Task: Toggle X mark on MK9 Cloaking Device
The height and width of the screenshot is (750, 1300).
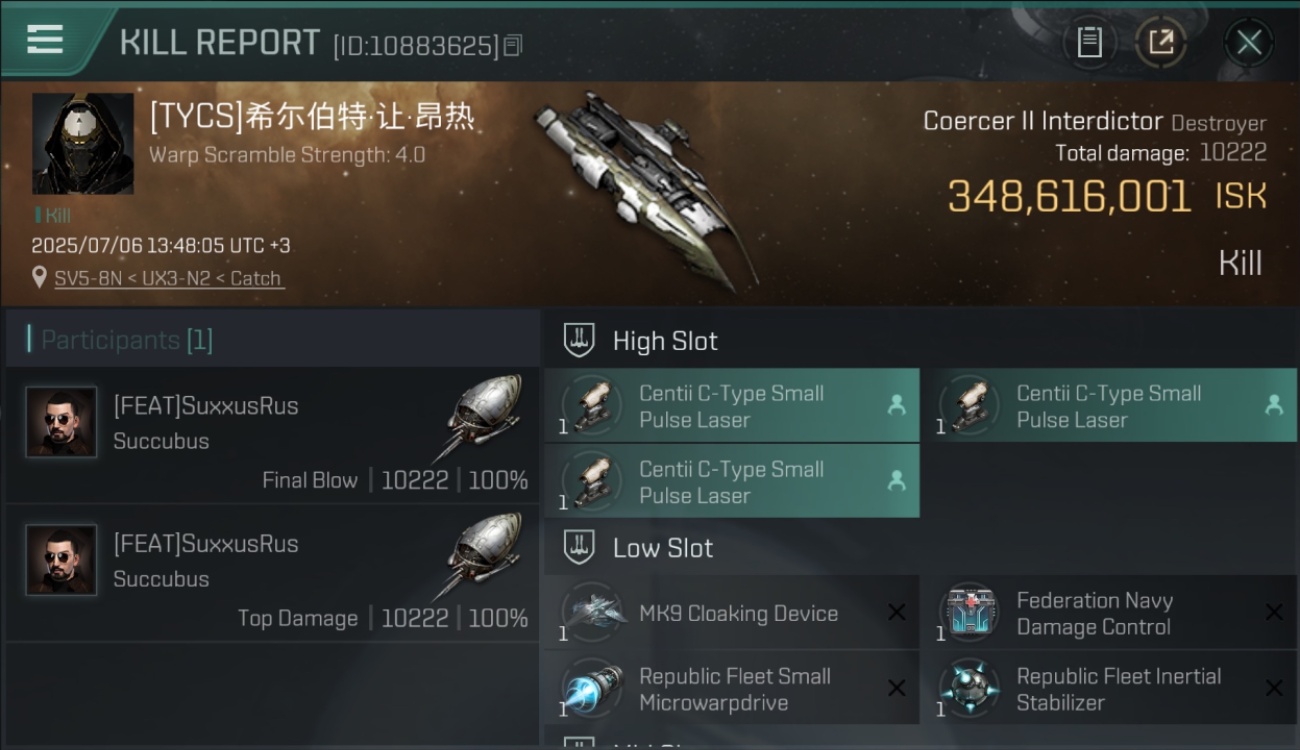Action: tap(896, 612)
